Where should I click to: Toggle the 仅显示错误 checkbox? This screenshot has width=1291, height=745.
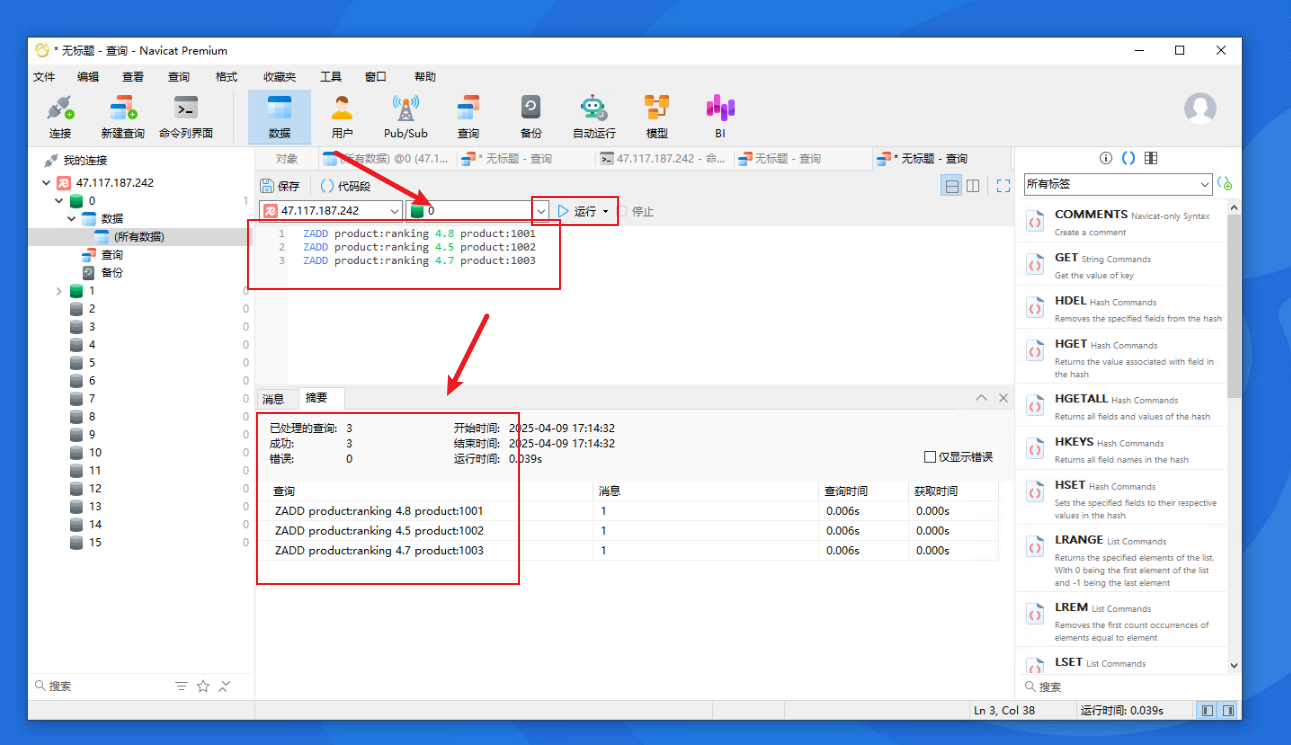[931, 457]
